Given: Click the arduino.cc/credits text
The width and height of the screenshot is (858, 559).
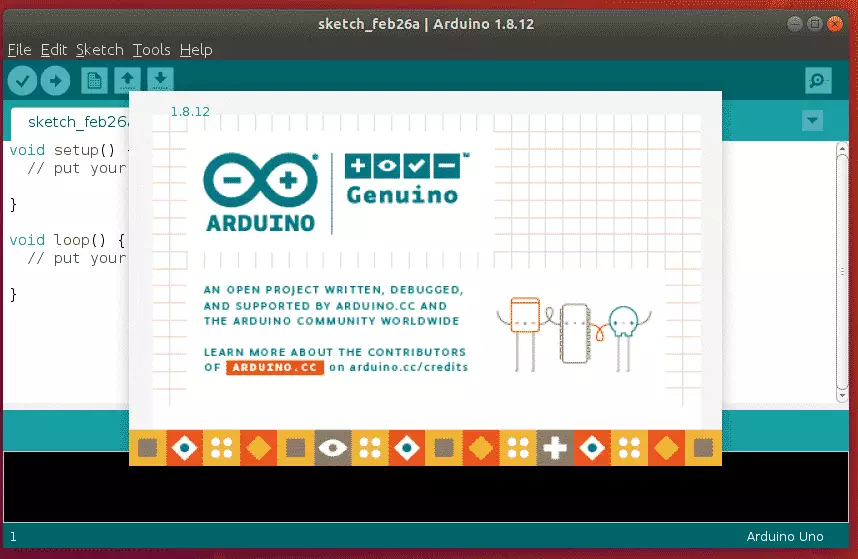Looking at the screenshot, I should click(x=409, y=367).
